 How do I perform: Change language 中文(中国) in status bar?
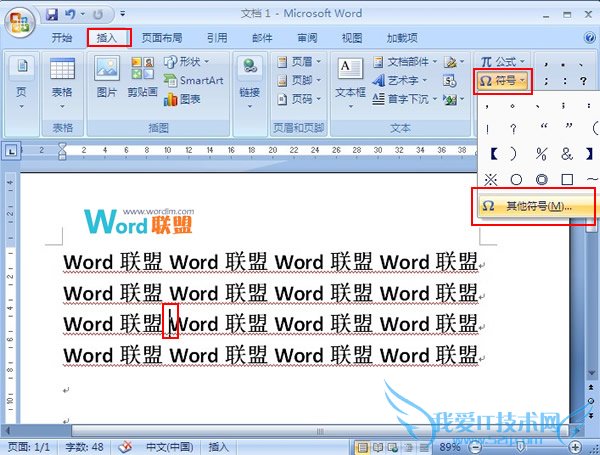(x=170, y=447)
